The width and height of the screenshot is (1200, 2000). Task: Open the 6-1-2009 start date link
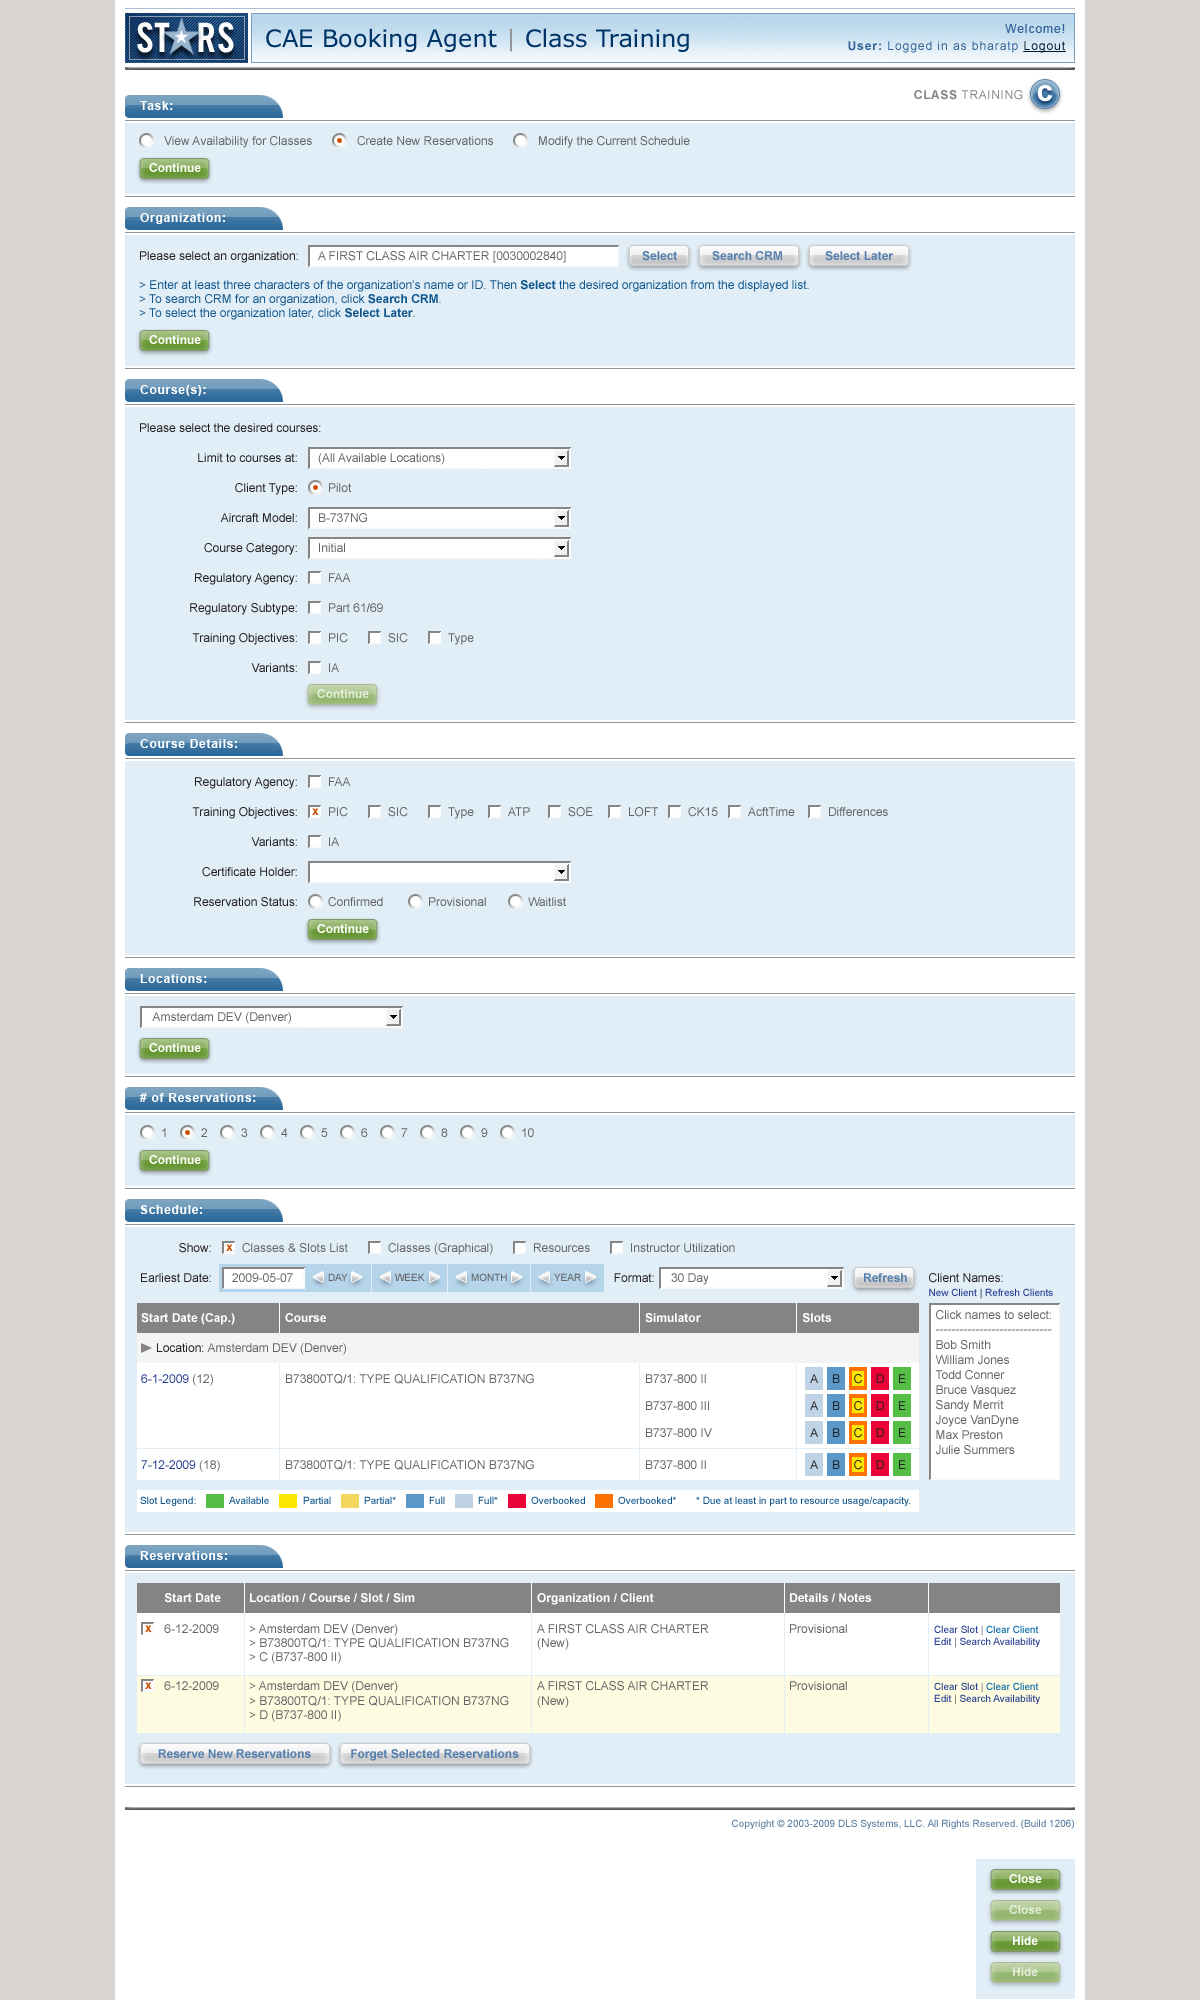tap(165, 1379)
